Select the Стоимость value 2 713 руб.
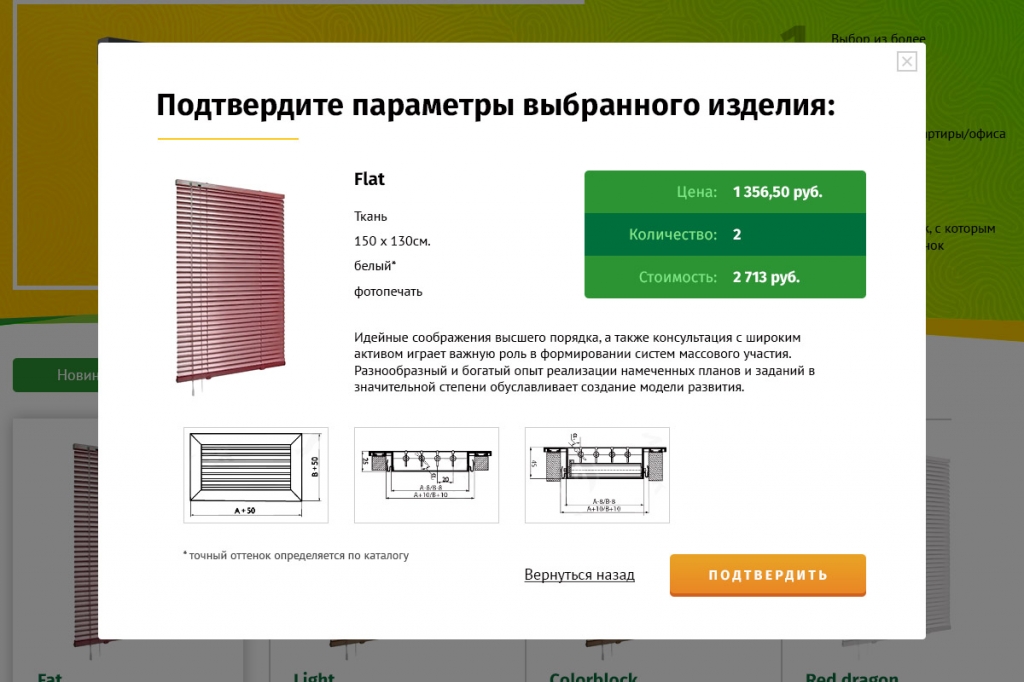Image resolution: width=1024 pixels, height=682 pixels. click(766, 277)
